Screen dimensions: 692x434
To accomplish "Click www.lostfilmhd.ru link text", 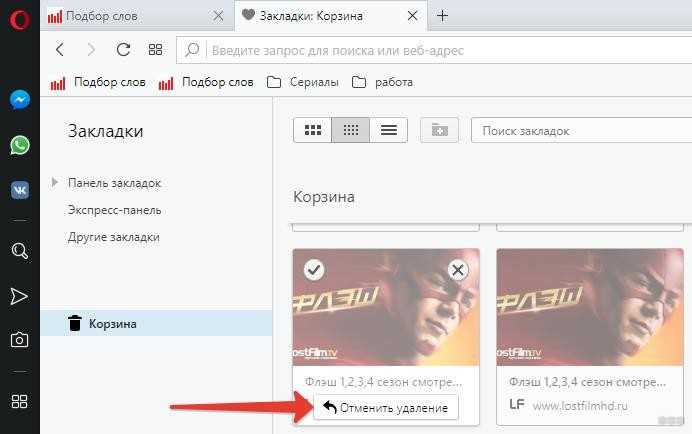I will pyautogui.click(x=580, y=405).
